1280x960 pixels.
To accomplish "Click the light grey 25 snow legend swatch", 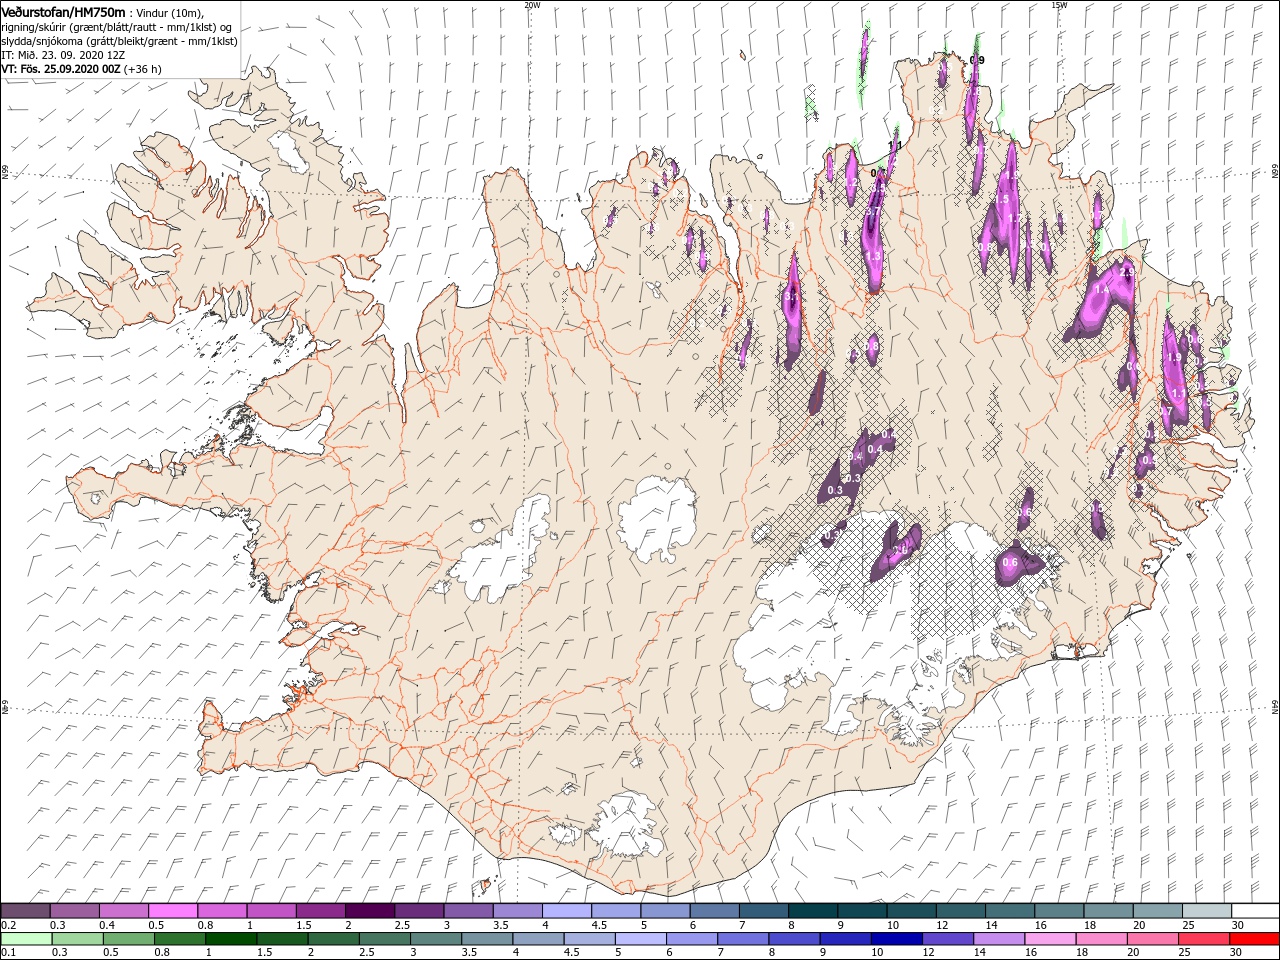I will [1206, 911].
